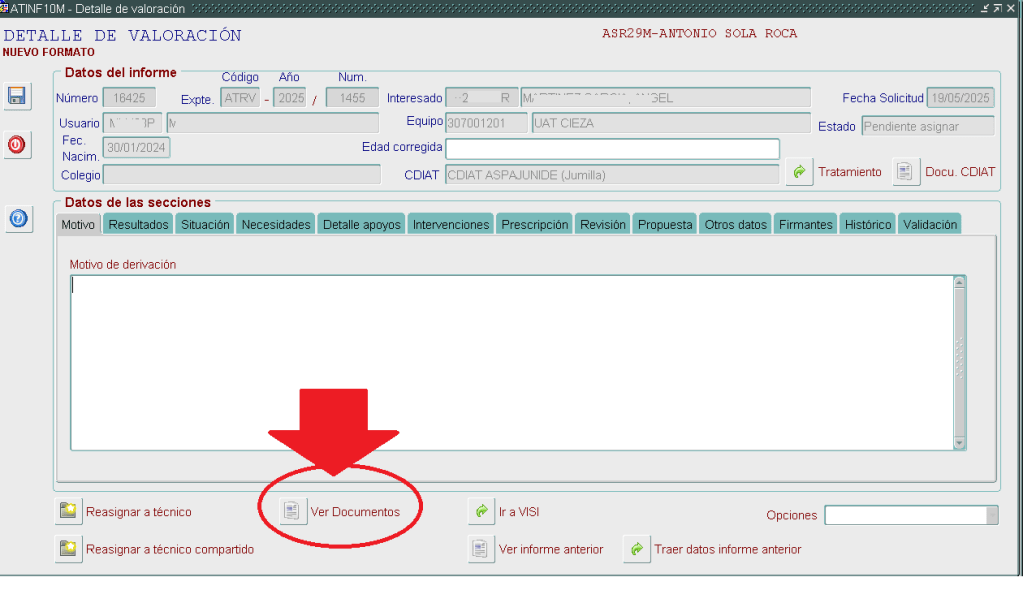Open the Intervenciones tab
This screenshot has width=1023, height=590.
[x=450, y=225]
